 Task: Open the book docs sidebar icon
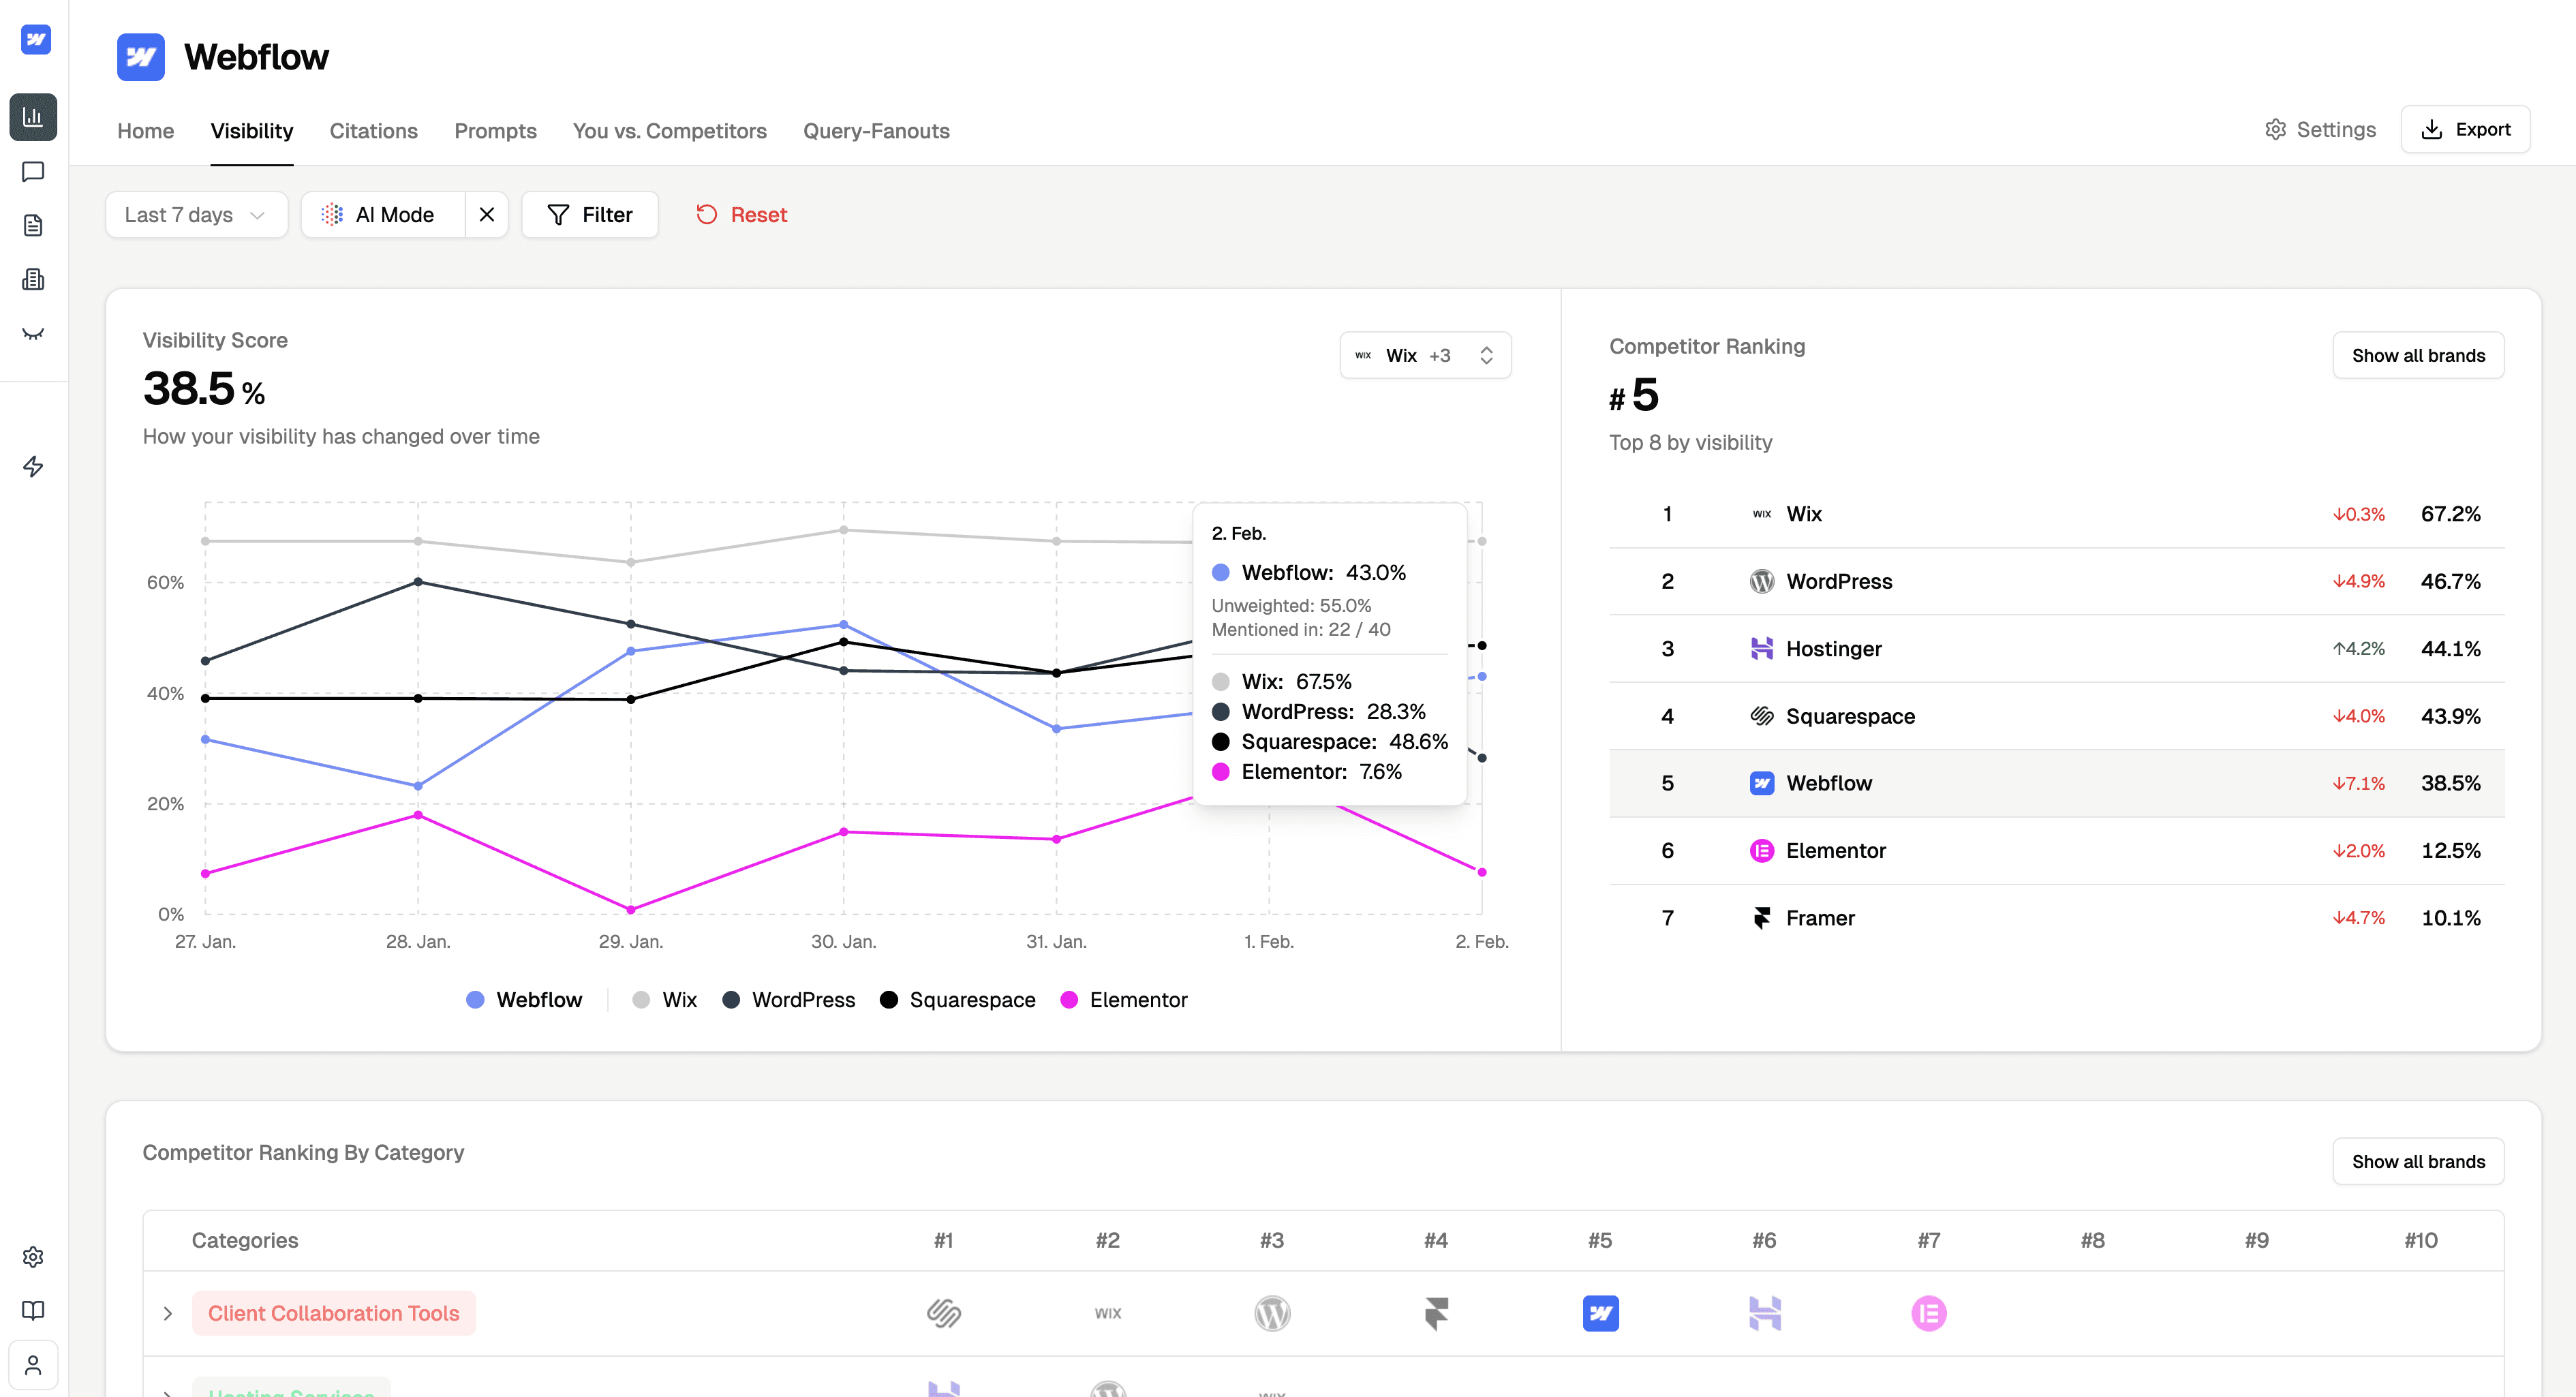pos(33,1310)
